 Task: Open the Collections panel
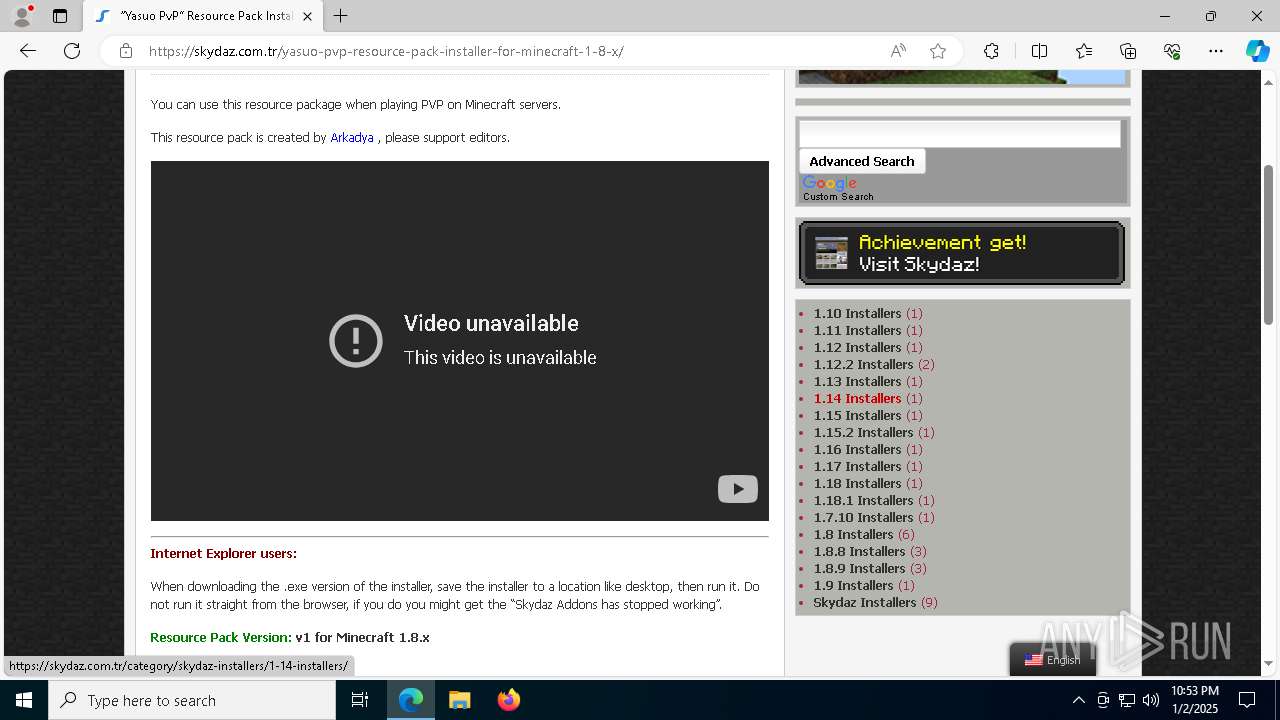[x=1128, y=51]
